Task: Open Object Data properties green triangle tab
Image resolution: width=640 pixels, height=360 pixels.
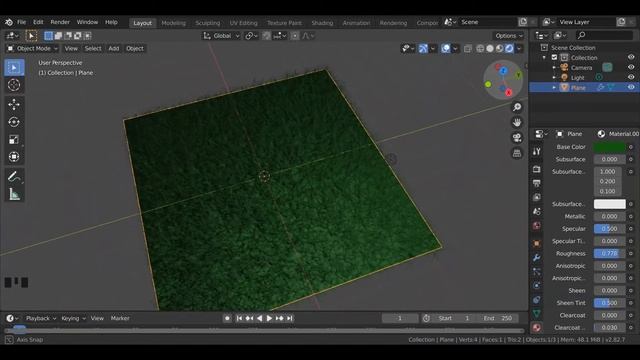Action: (x=537, y=313)
